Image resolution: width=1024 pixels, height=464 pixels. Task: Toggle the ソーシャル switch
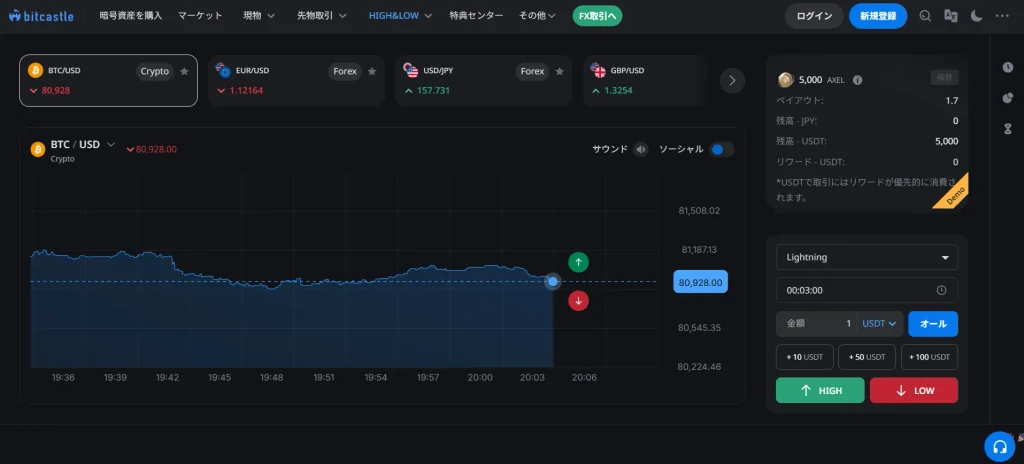[722, 150]
